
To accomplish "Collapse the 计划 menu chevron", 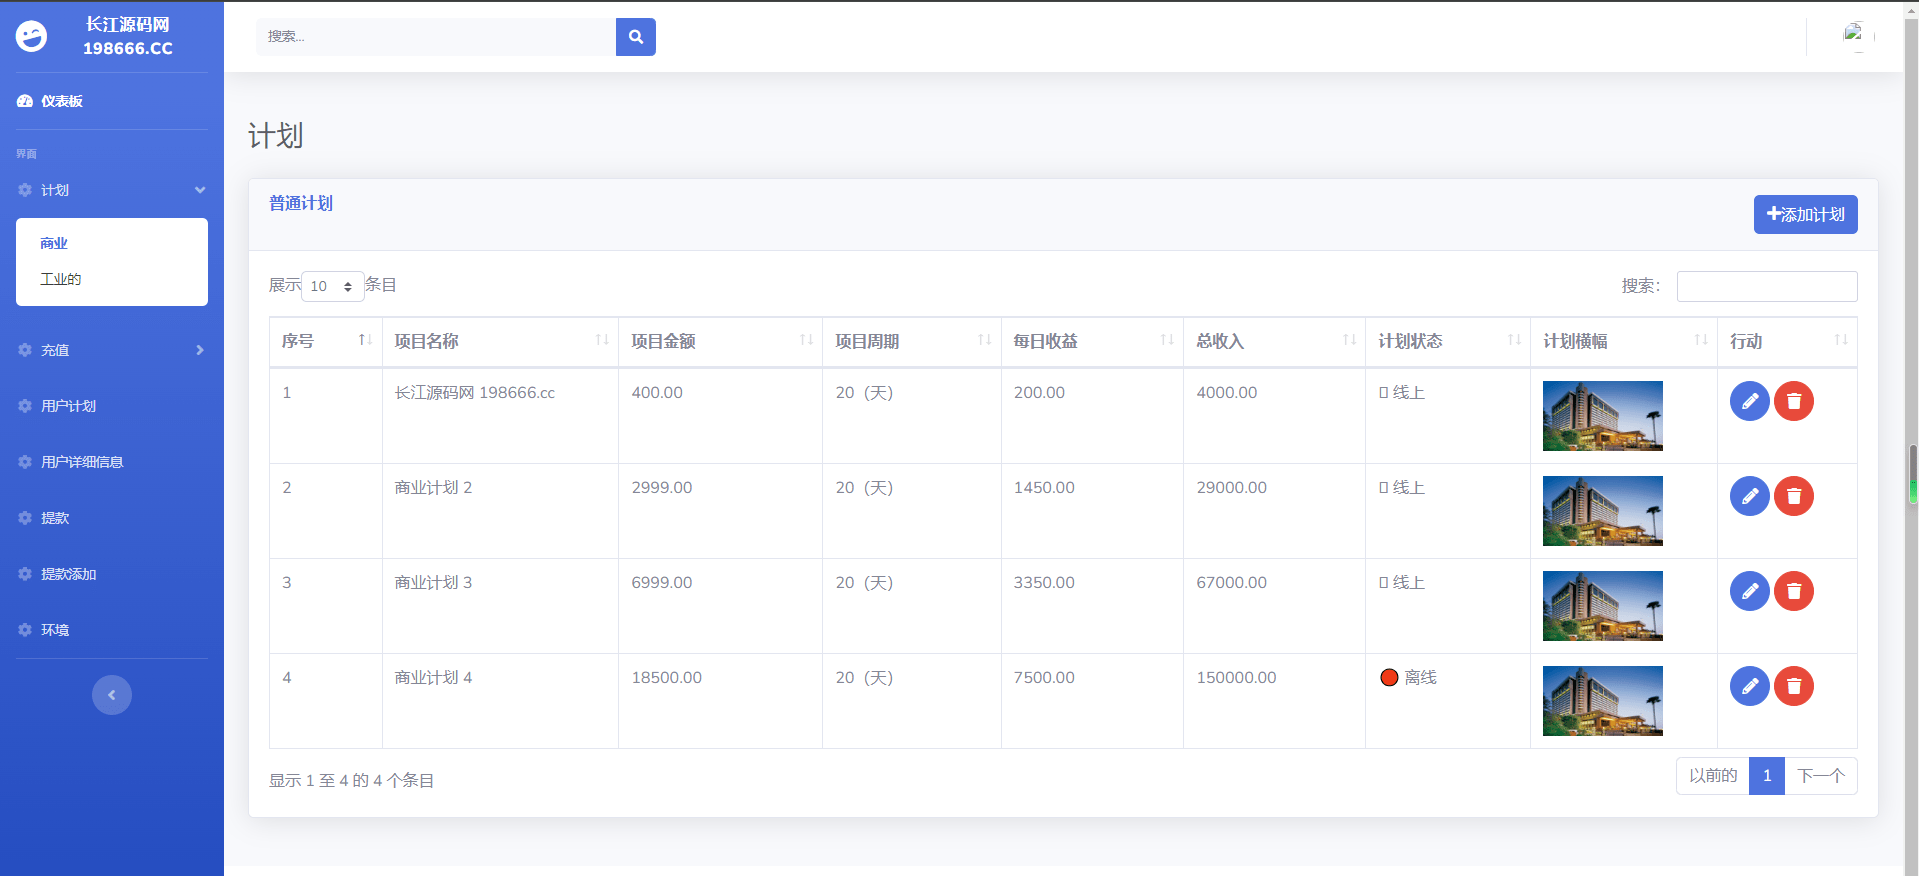I will (200, 190).
